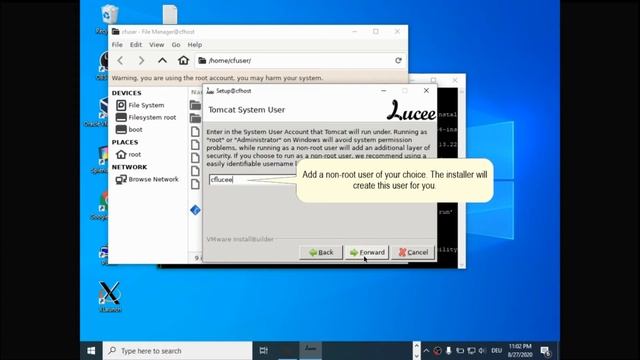Open Browse Network in sidebar

tap(147, 179)
